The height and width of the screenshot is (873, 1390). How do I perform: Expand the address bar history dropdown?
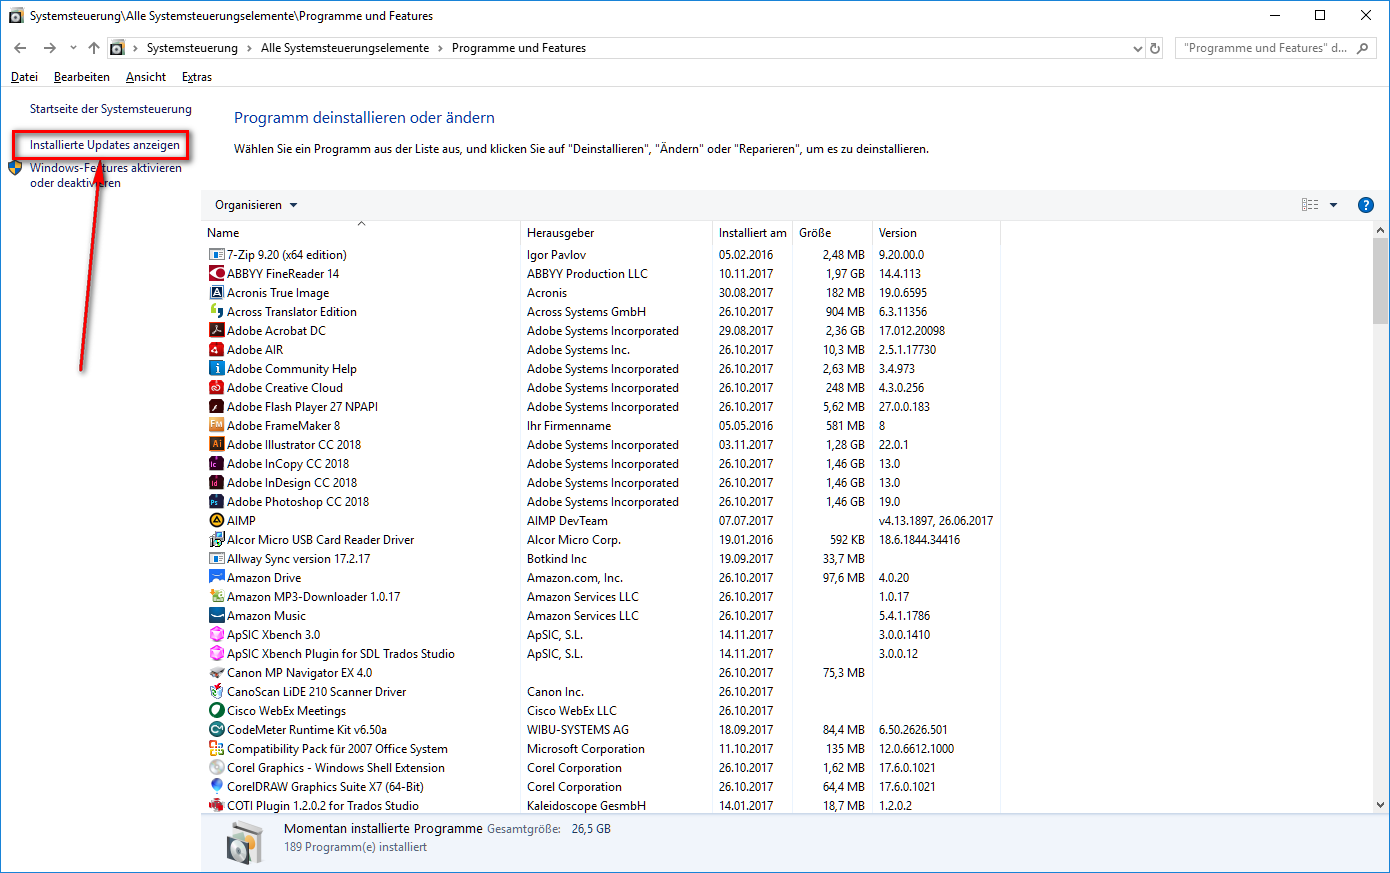(1137, 48)
